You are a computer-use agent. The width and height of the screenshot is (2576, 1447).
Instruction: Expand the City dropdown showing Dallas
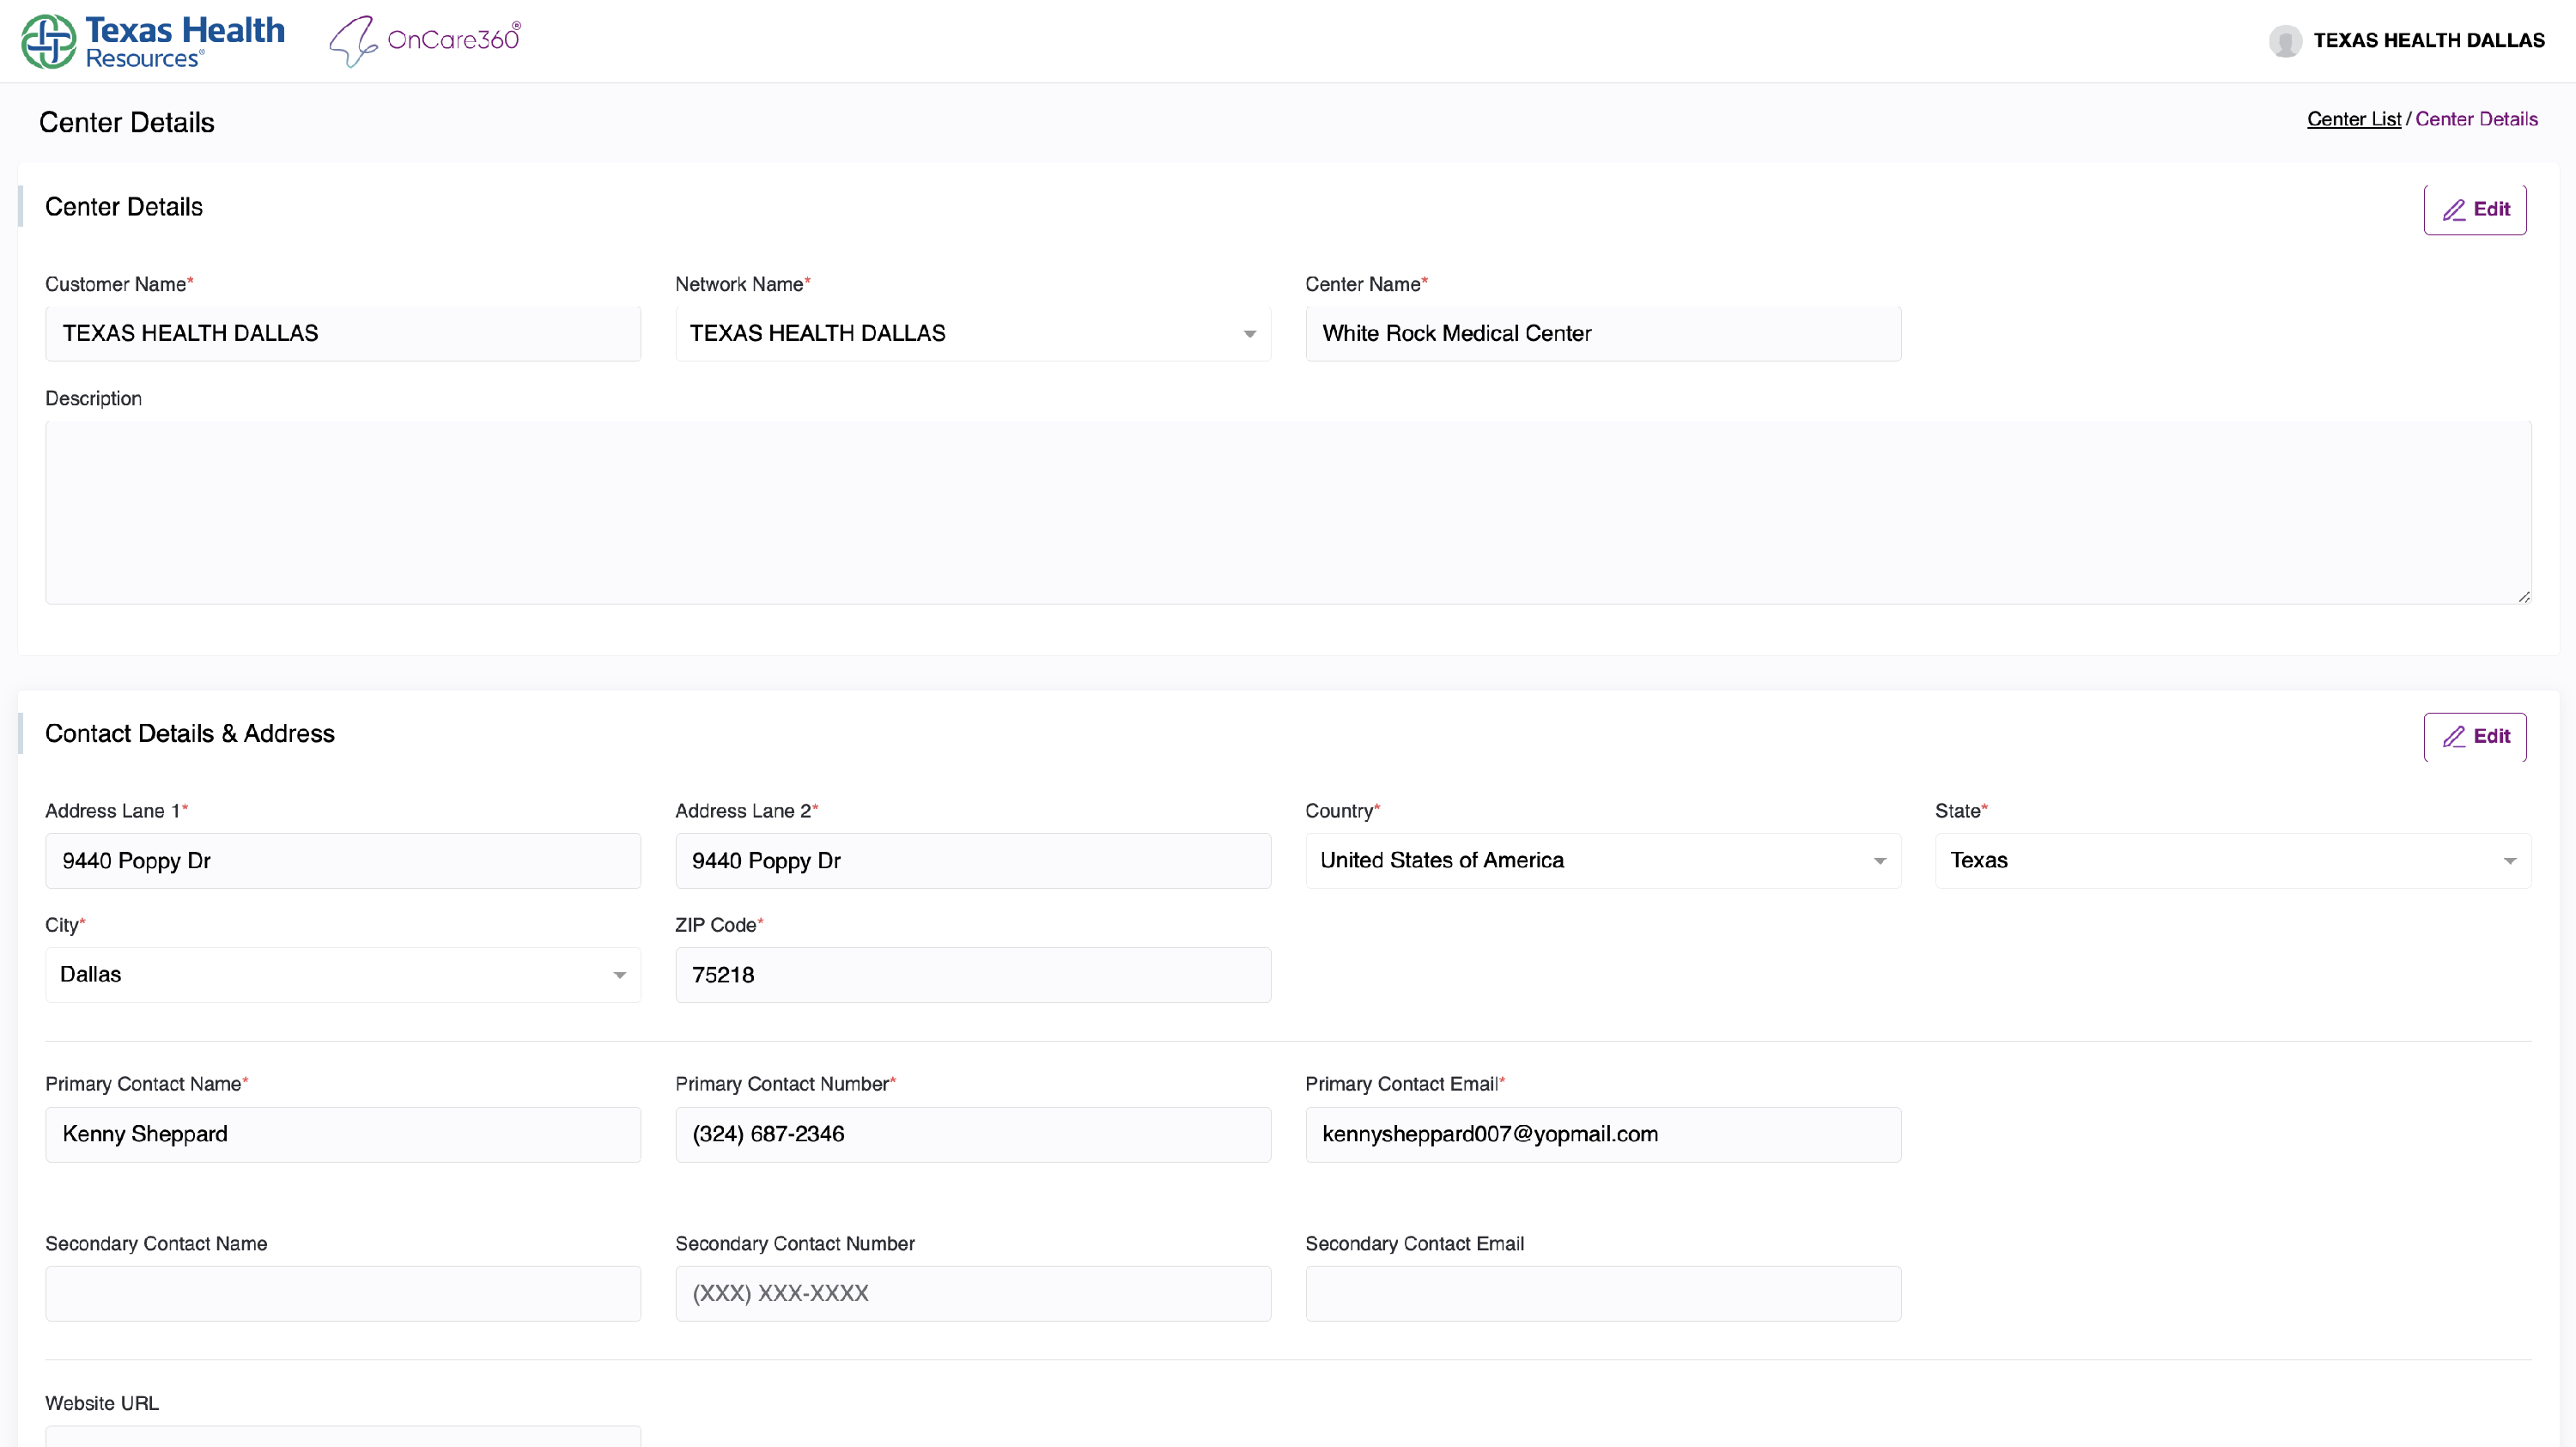(619, 975)
